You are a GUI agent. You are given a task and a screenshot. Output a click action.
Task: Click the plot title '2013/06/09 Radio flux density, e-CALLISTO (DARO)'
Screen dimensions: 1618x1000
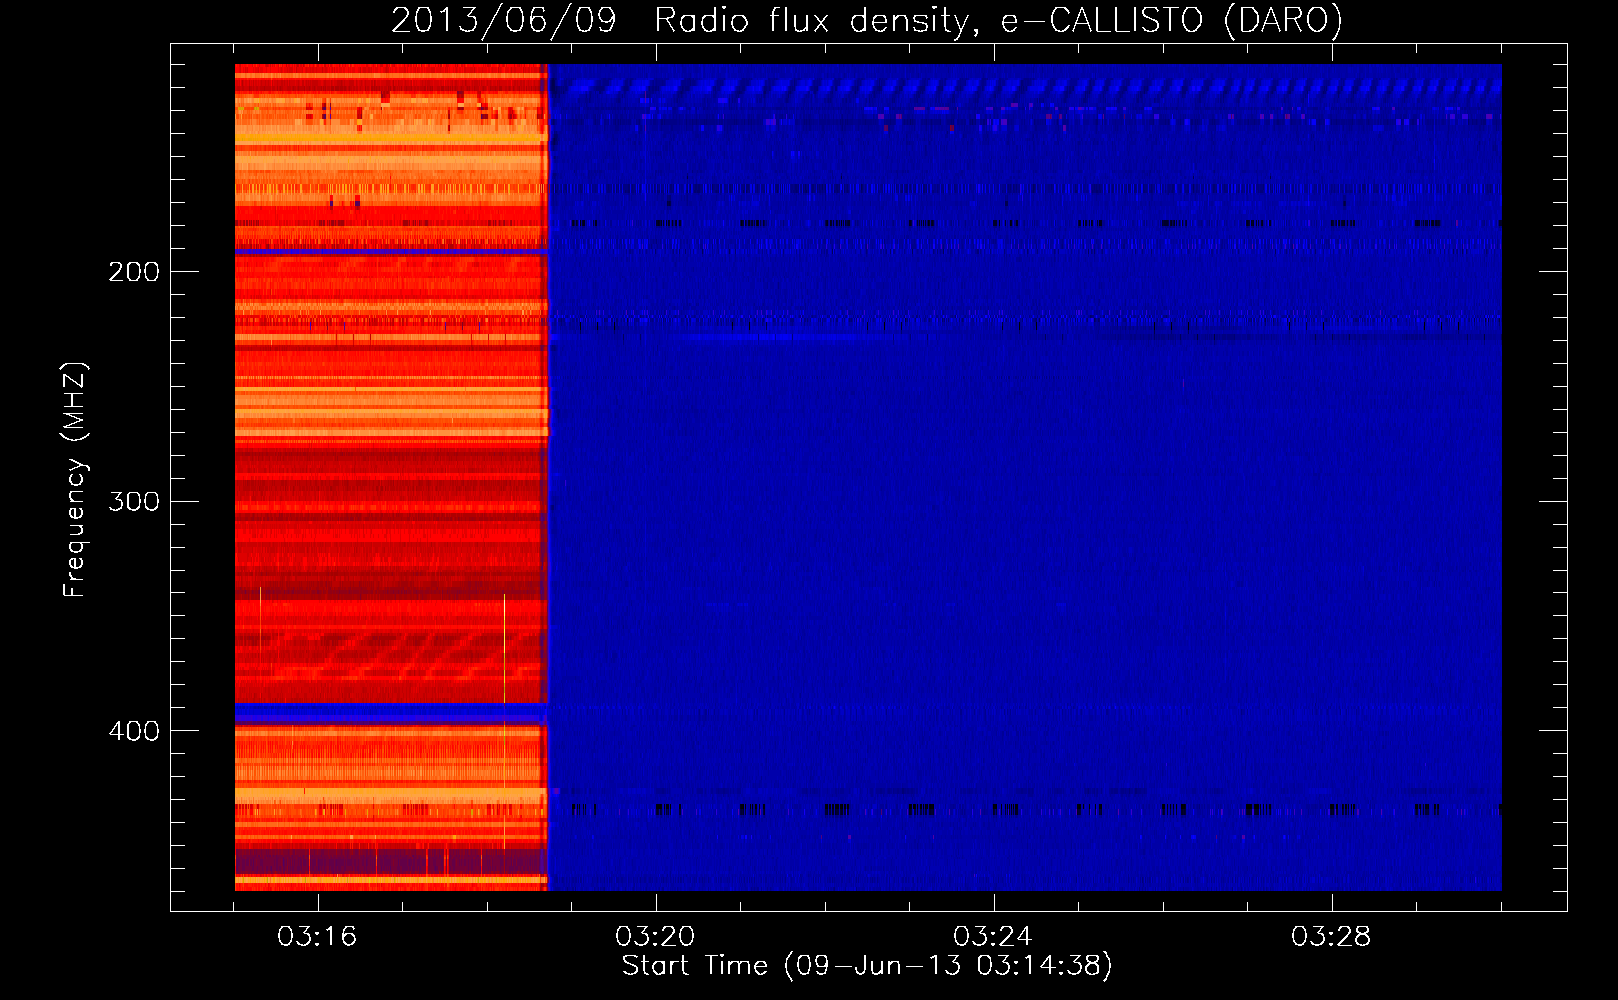[x=867, y=21]
